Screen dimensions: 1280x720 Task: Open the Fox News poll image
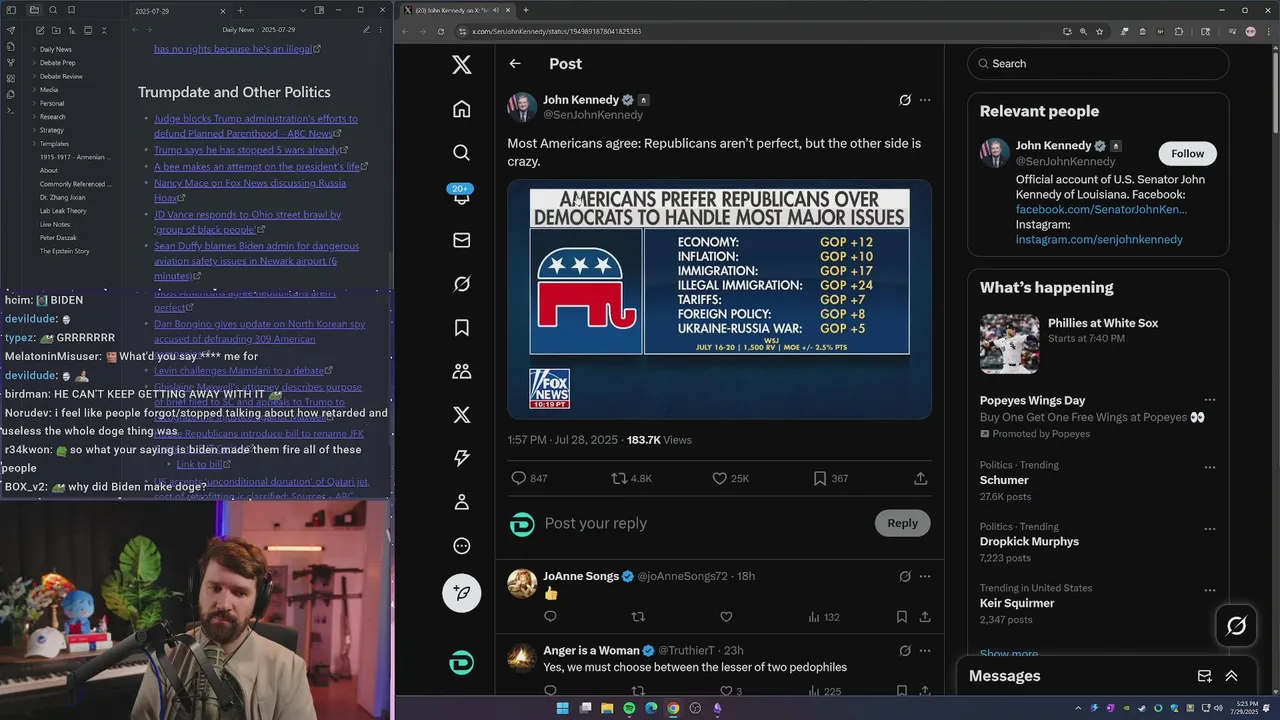[x=719, y=299]
